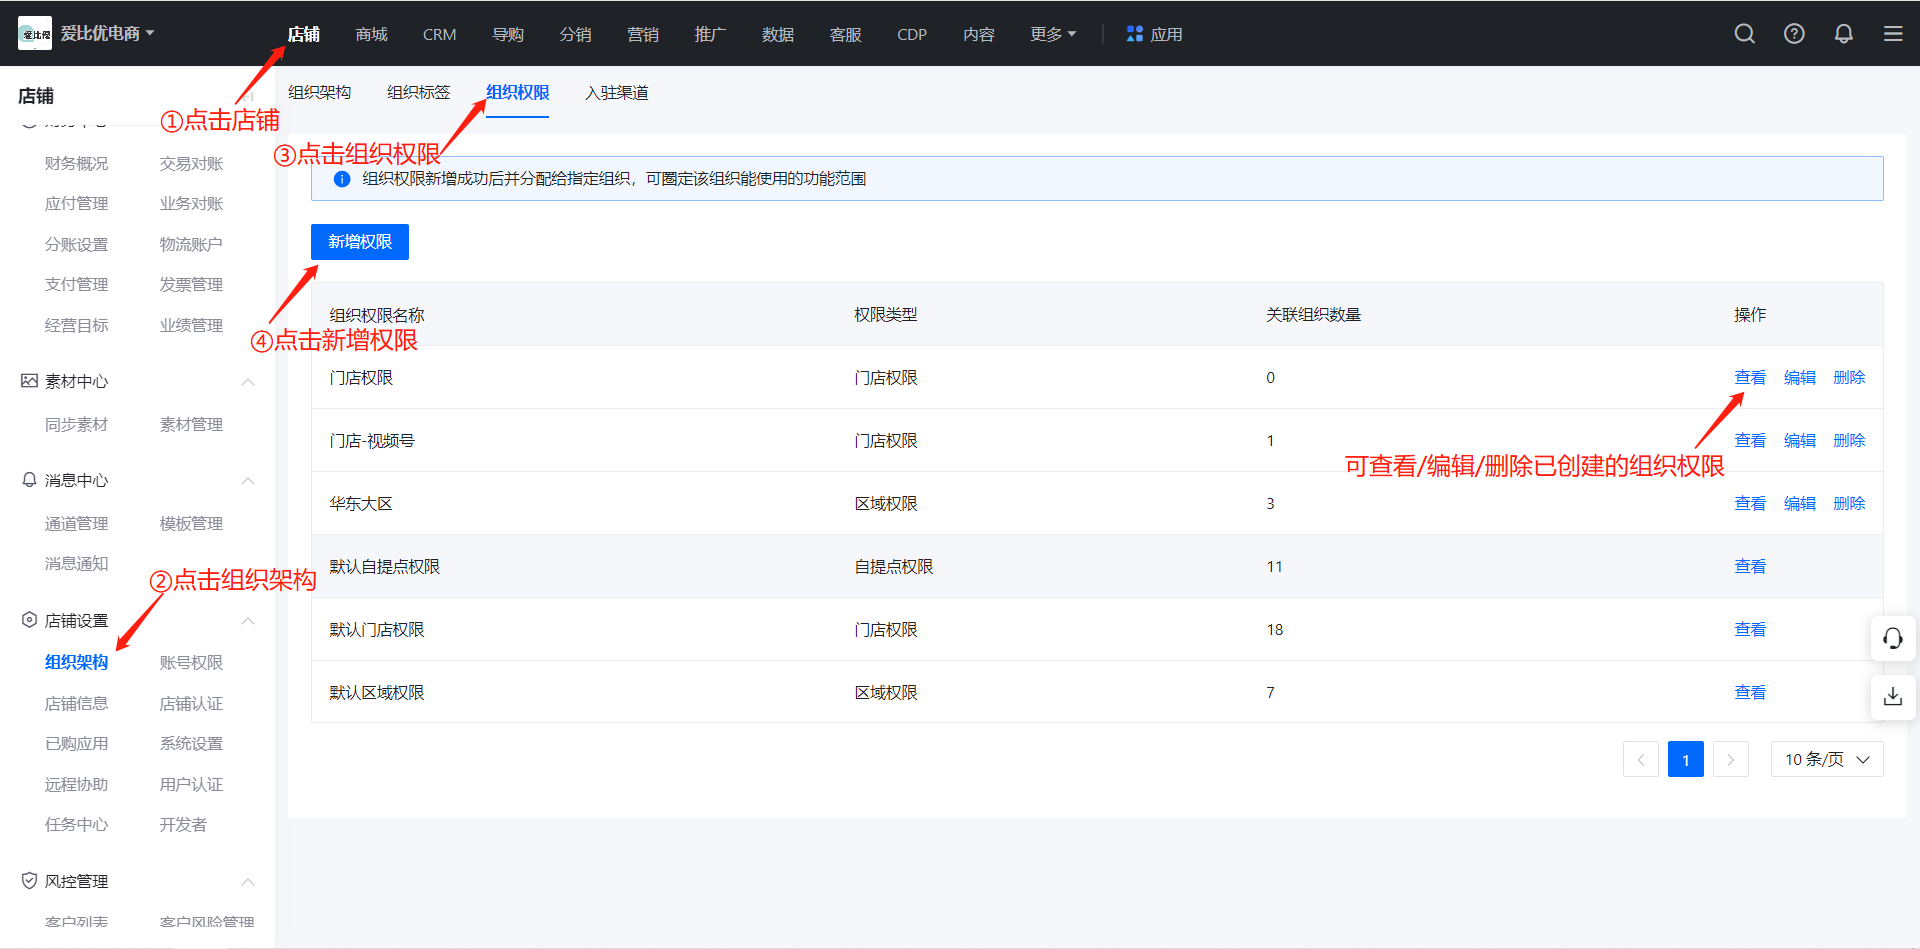Click the 新增权限 button
The image size is (1920, 949).
coord(360,241)
